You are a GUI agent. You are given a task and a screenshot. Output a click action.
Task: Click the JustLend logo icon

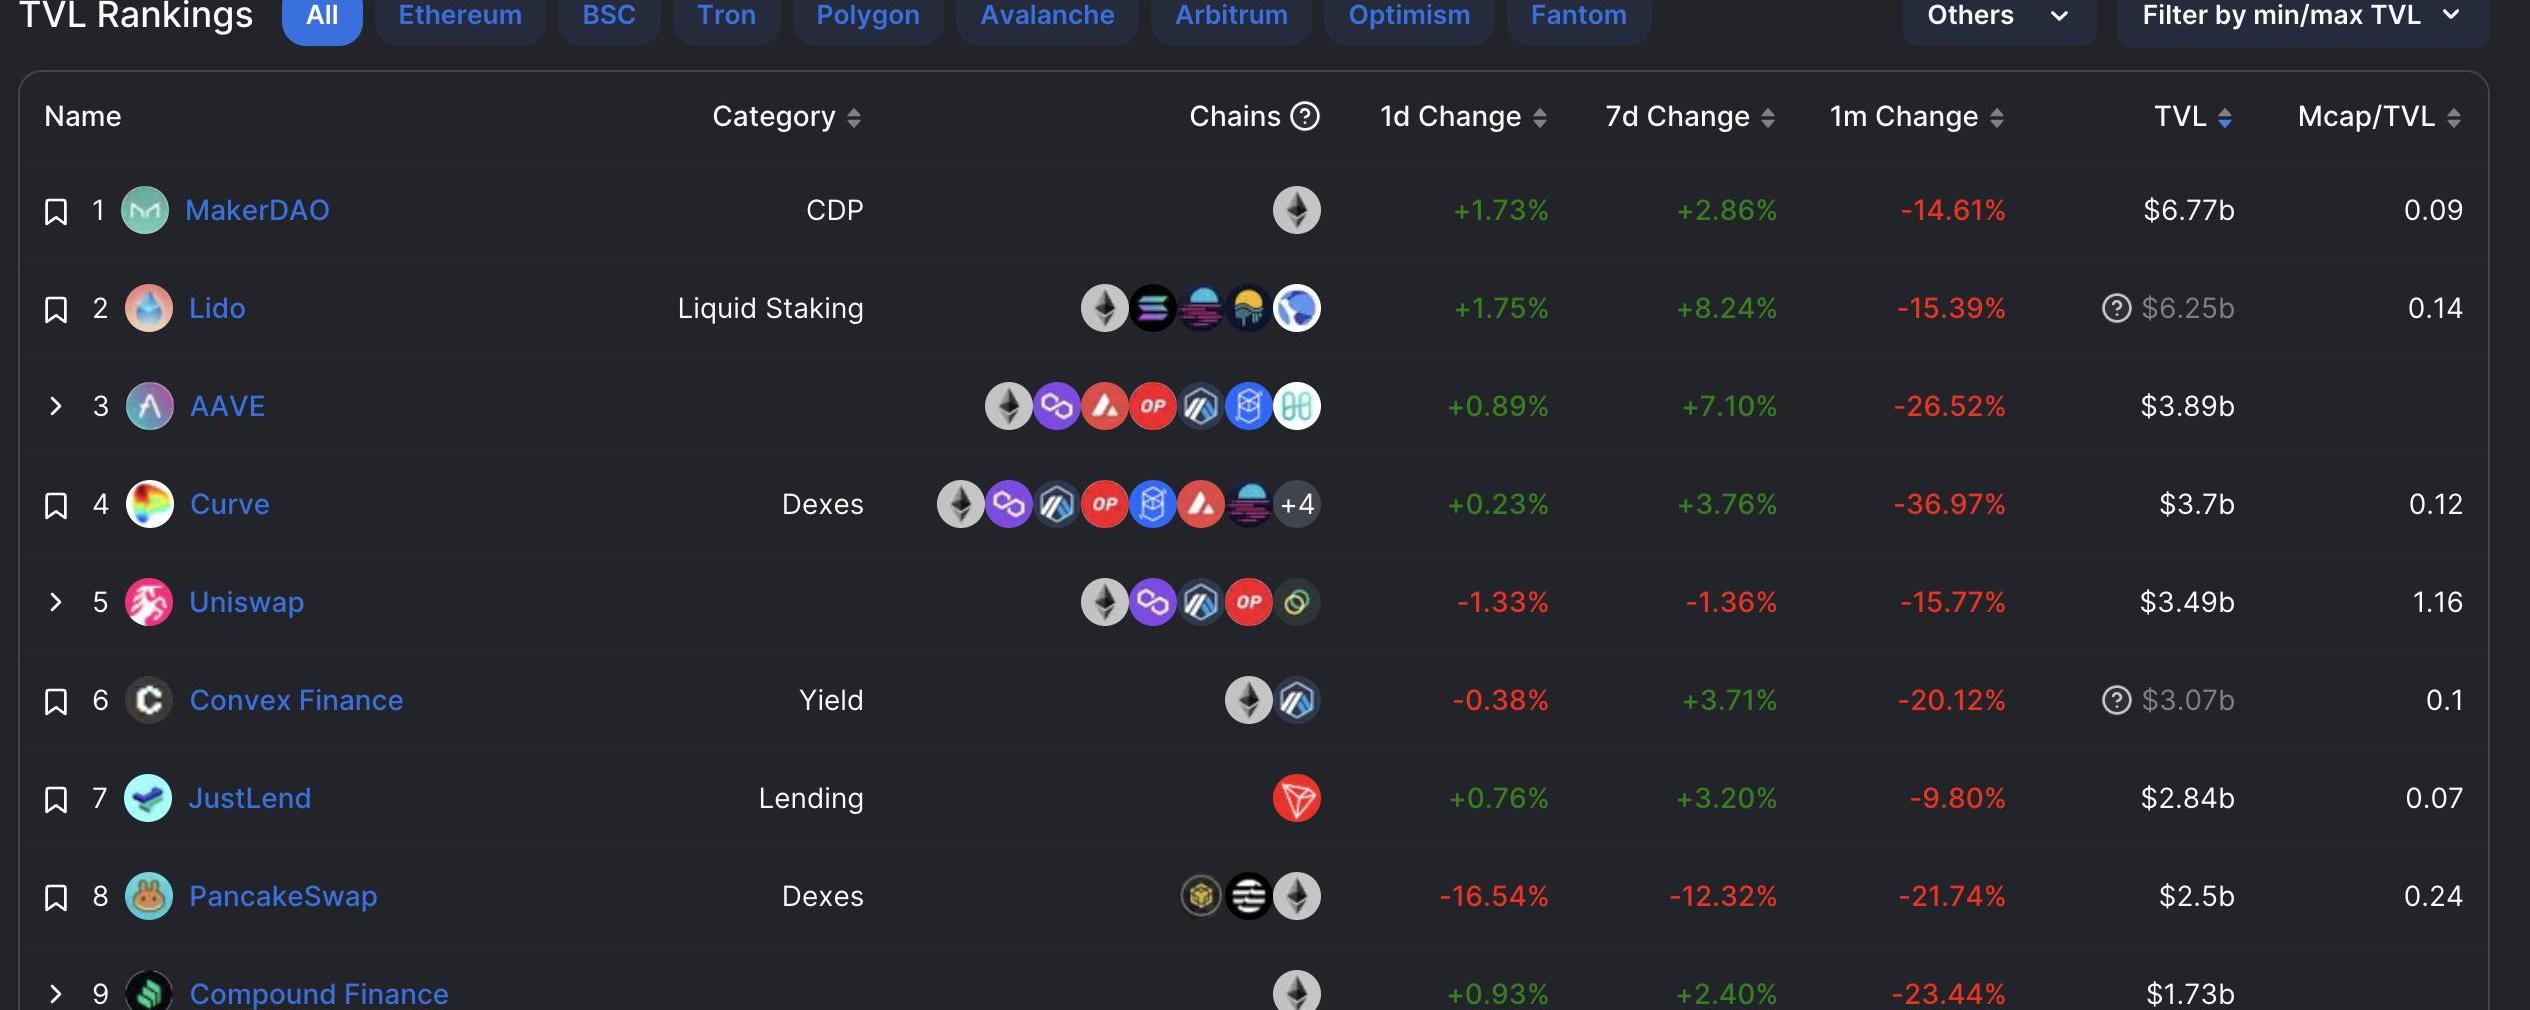tap(148, 798)
